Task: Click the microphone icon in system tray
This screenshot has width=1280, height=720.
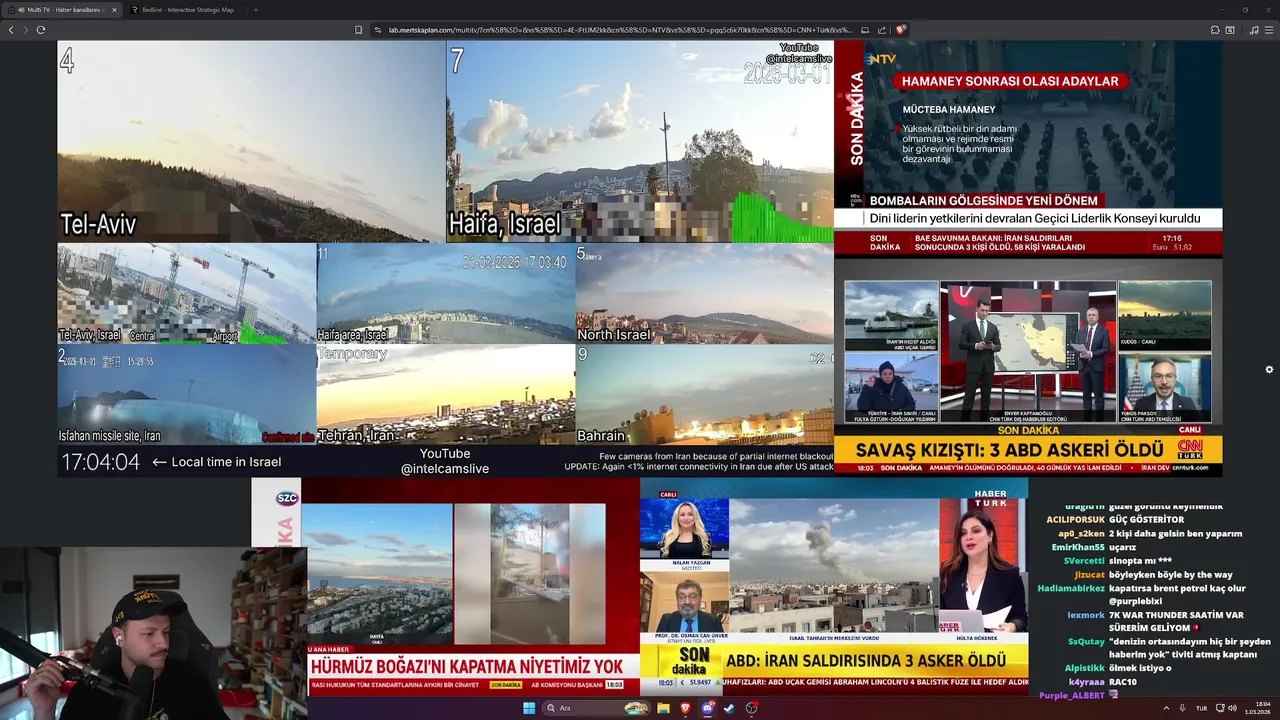Action: click(x=1183, y=708)
